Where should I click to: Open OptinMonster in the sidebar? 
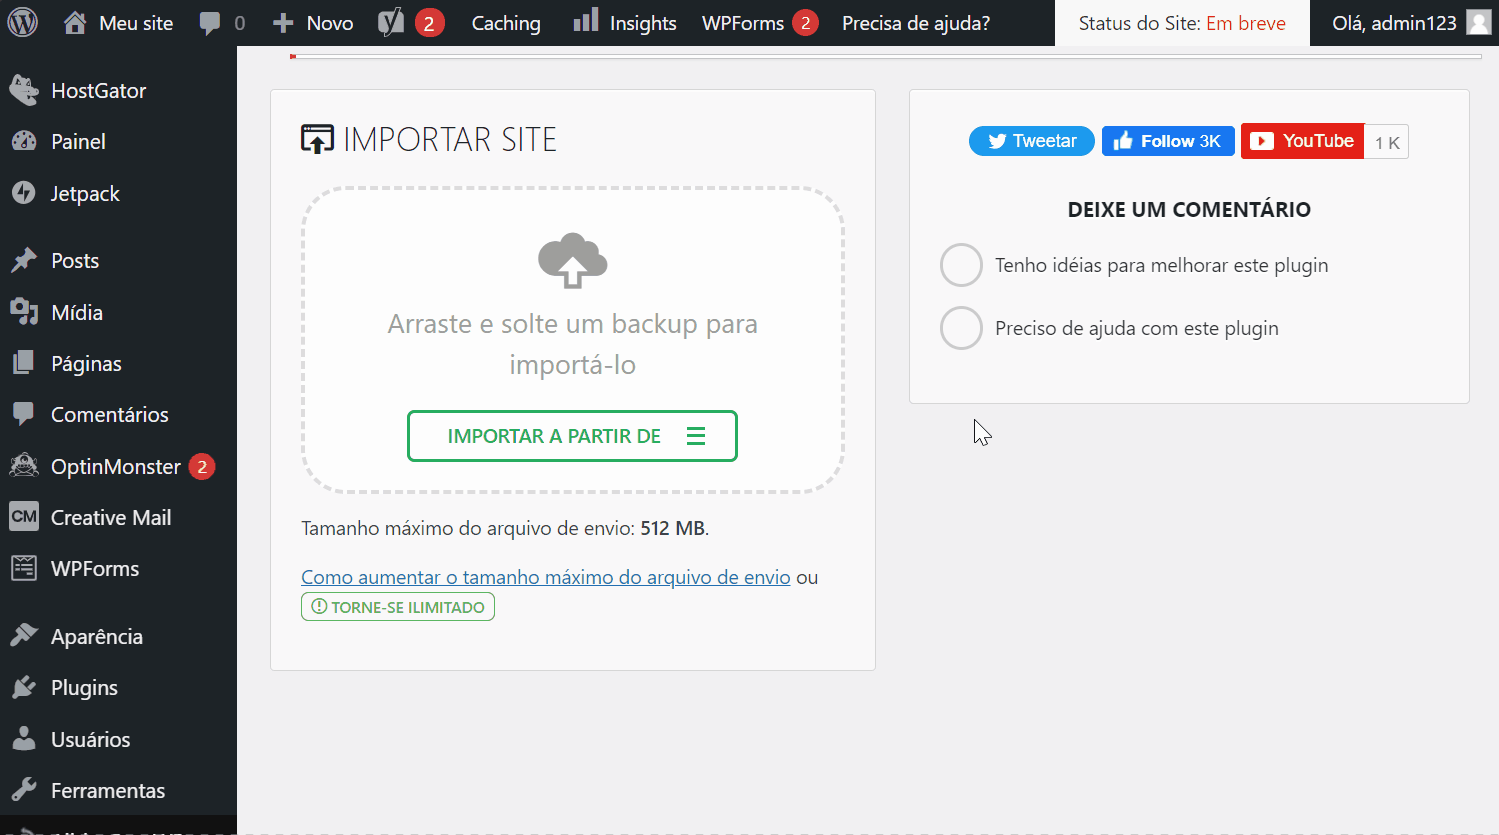pyautogui.click(x=118, y=466)
